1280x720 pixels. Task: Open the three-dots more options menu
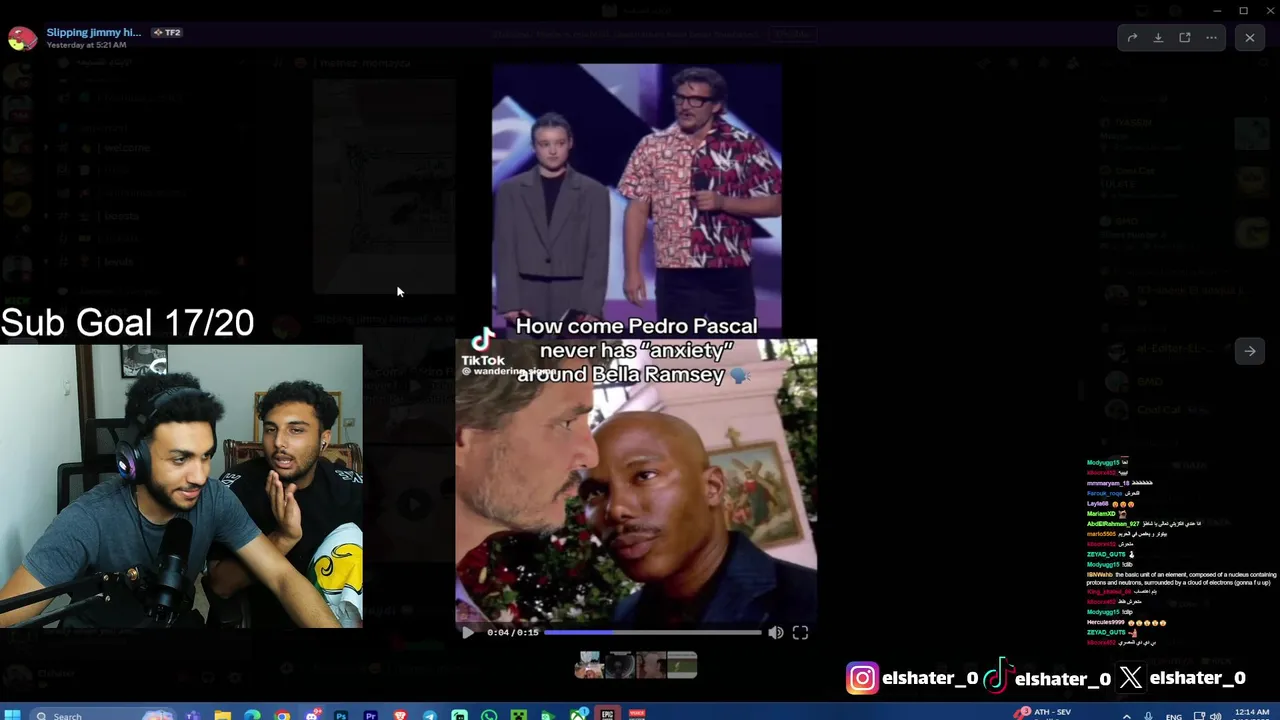1211,38
